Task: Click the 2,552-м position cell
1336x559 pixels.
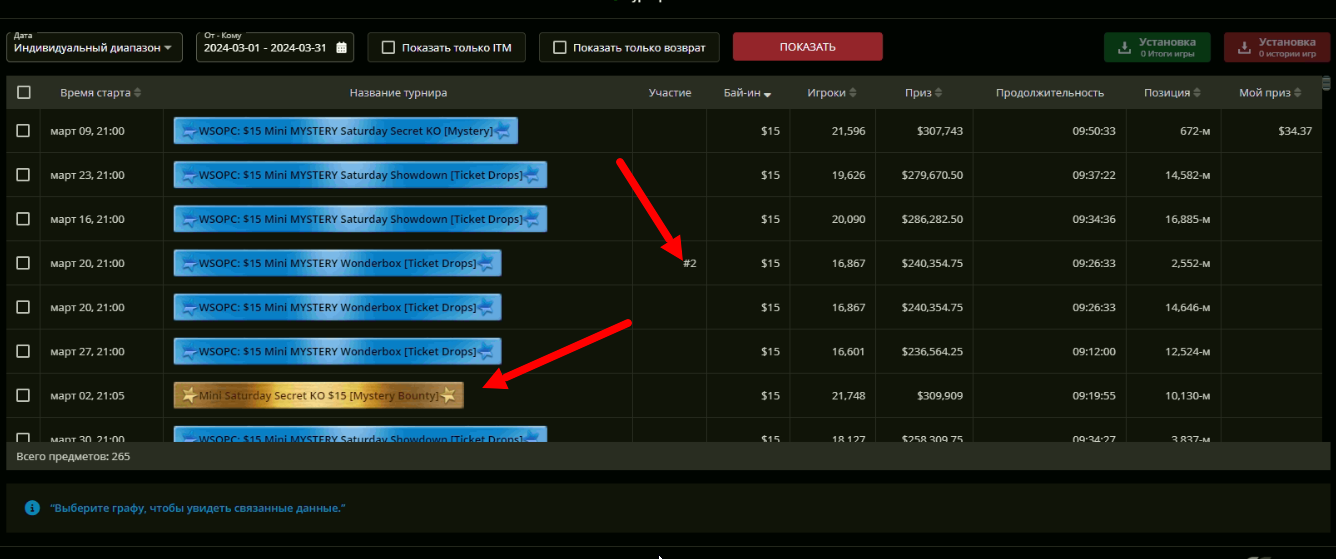Action: click(x=1190, y=263)
